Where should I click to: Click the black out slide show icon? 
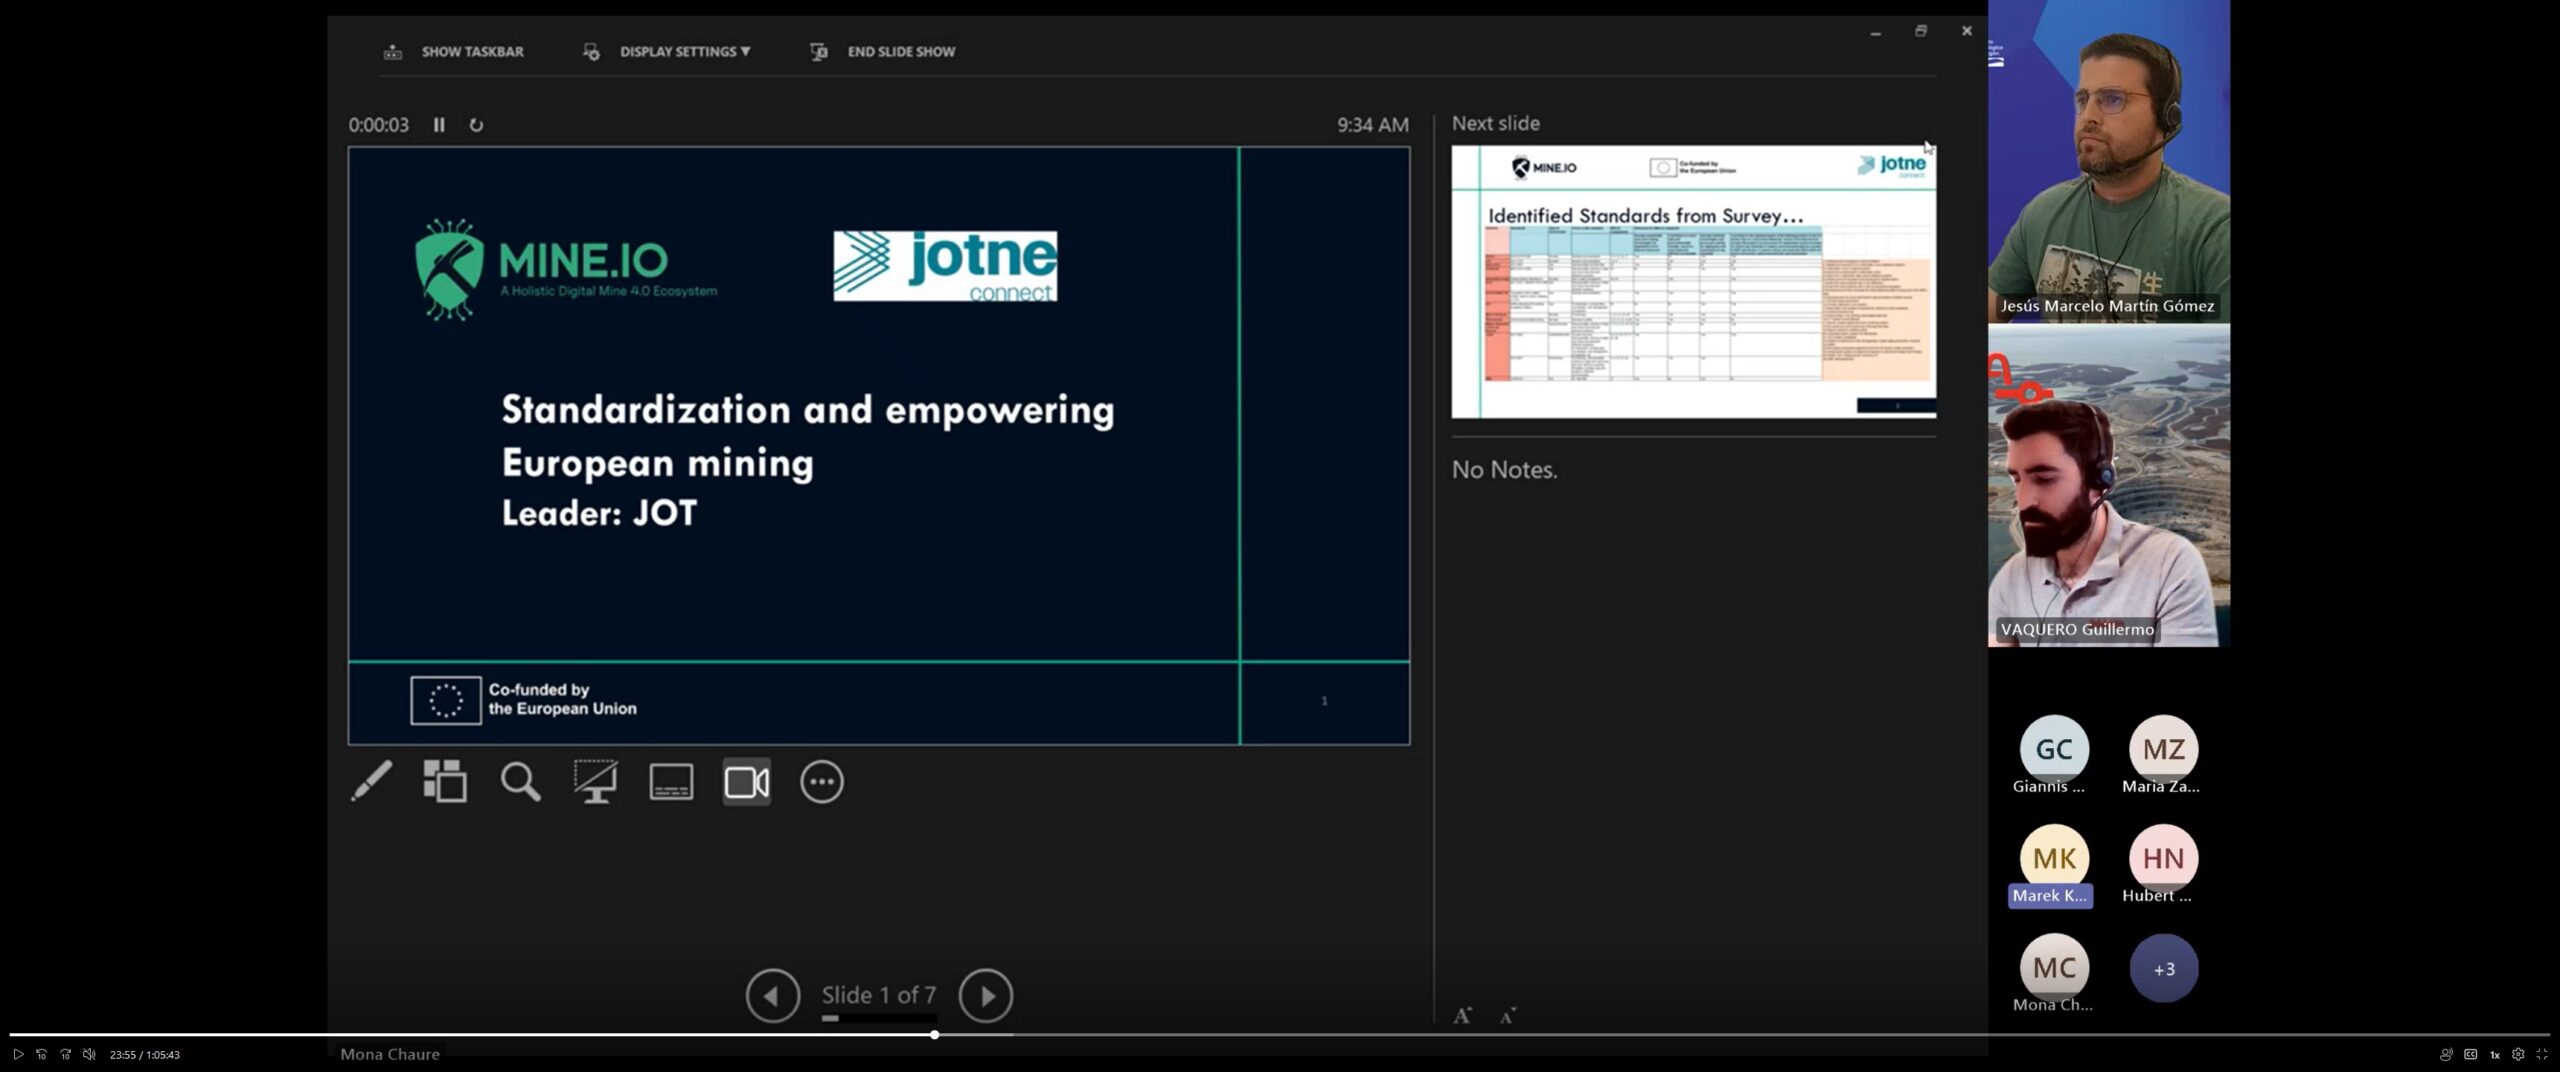(595, 782)
